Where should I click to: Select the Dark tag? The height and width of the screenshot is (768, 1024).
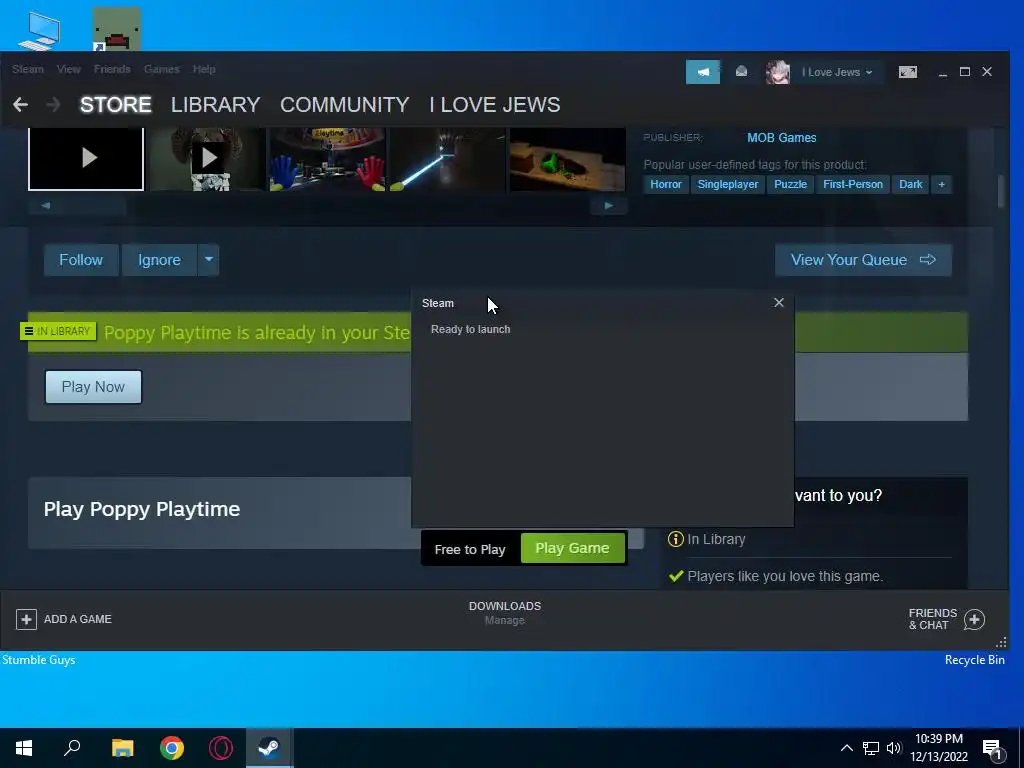tap(910, 184)
